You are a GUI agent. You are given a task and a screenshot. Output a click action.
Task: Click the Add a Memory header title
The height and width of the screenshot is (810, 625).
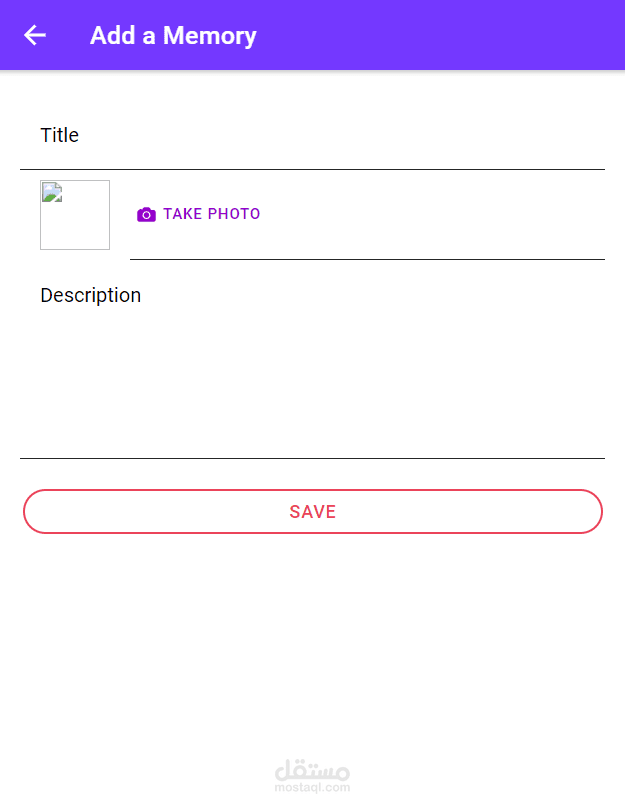click(173, 36)
